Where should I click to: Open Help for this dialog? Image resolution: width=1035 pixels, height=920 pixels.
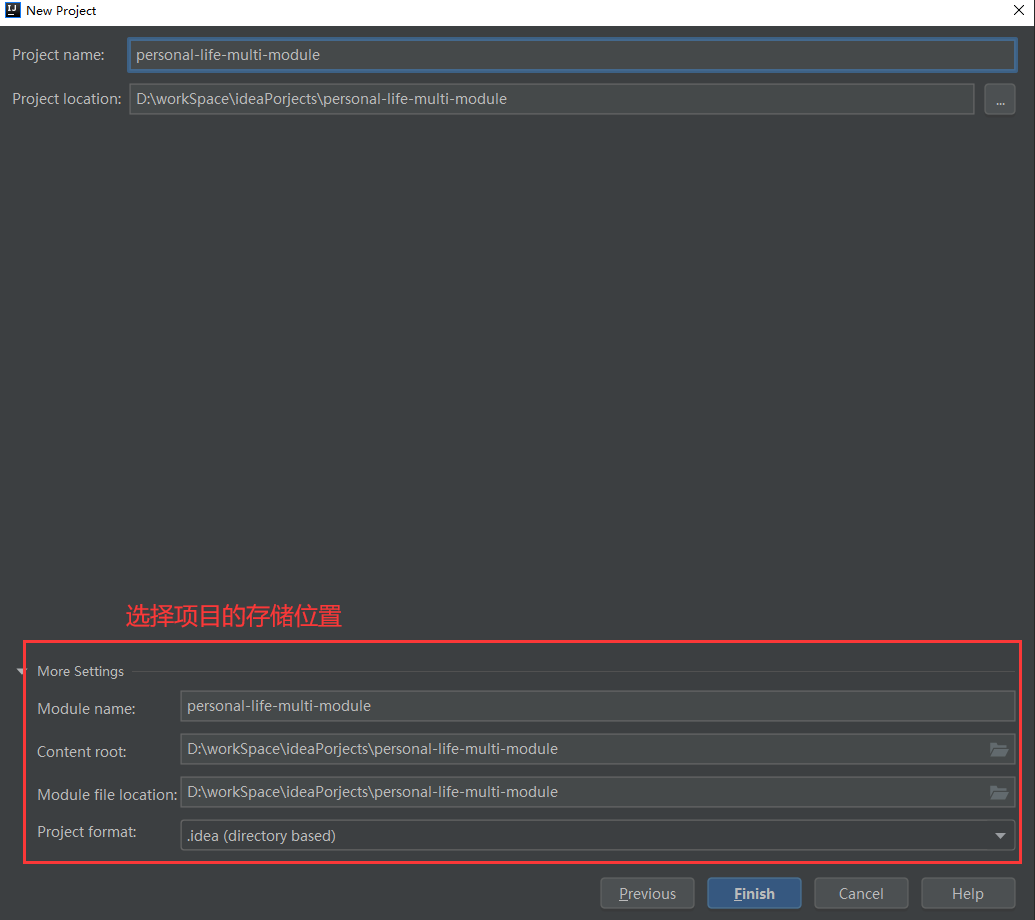(967, 893)
